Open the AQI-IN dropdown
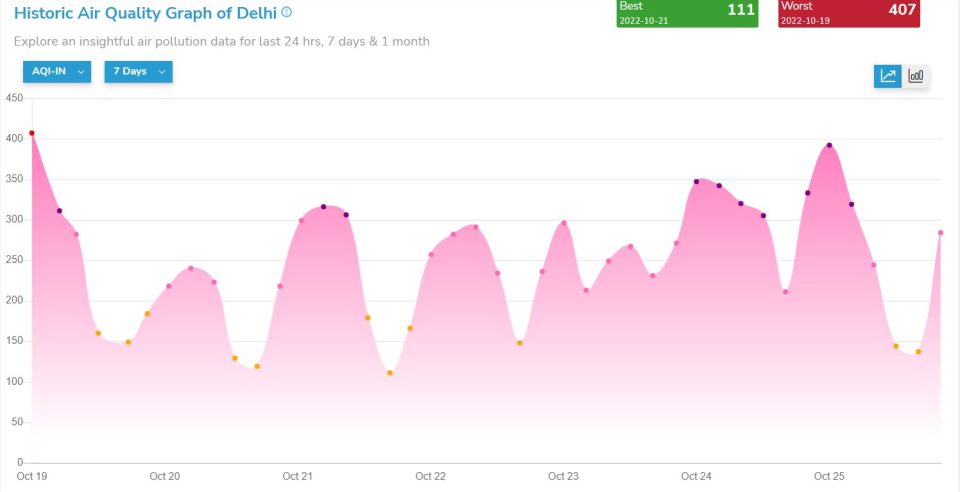Screen dimensions: 960x492 57,72
